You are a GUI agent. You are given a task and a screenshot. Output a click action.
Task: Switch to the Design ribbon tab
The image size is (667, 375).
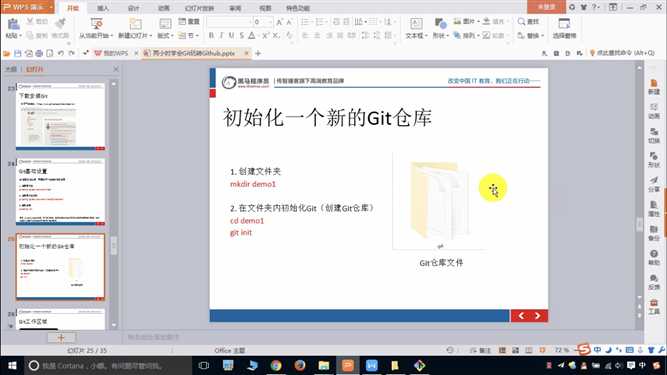[134, 8]
